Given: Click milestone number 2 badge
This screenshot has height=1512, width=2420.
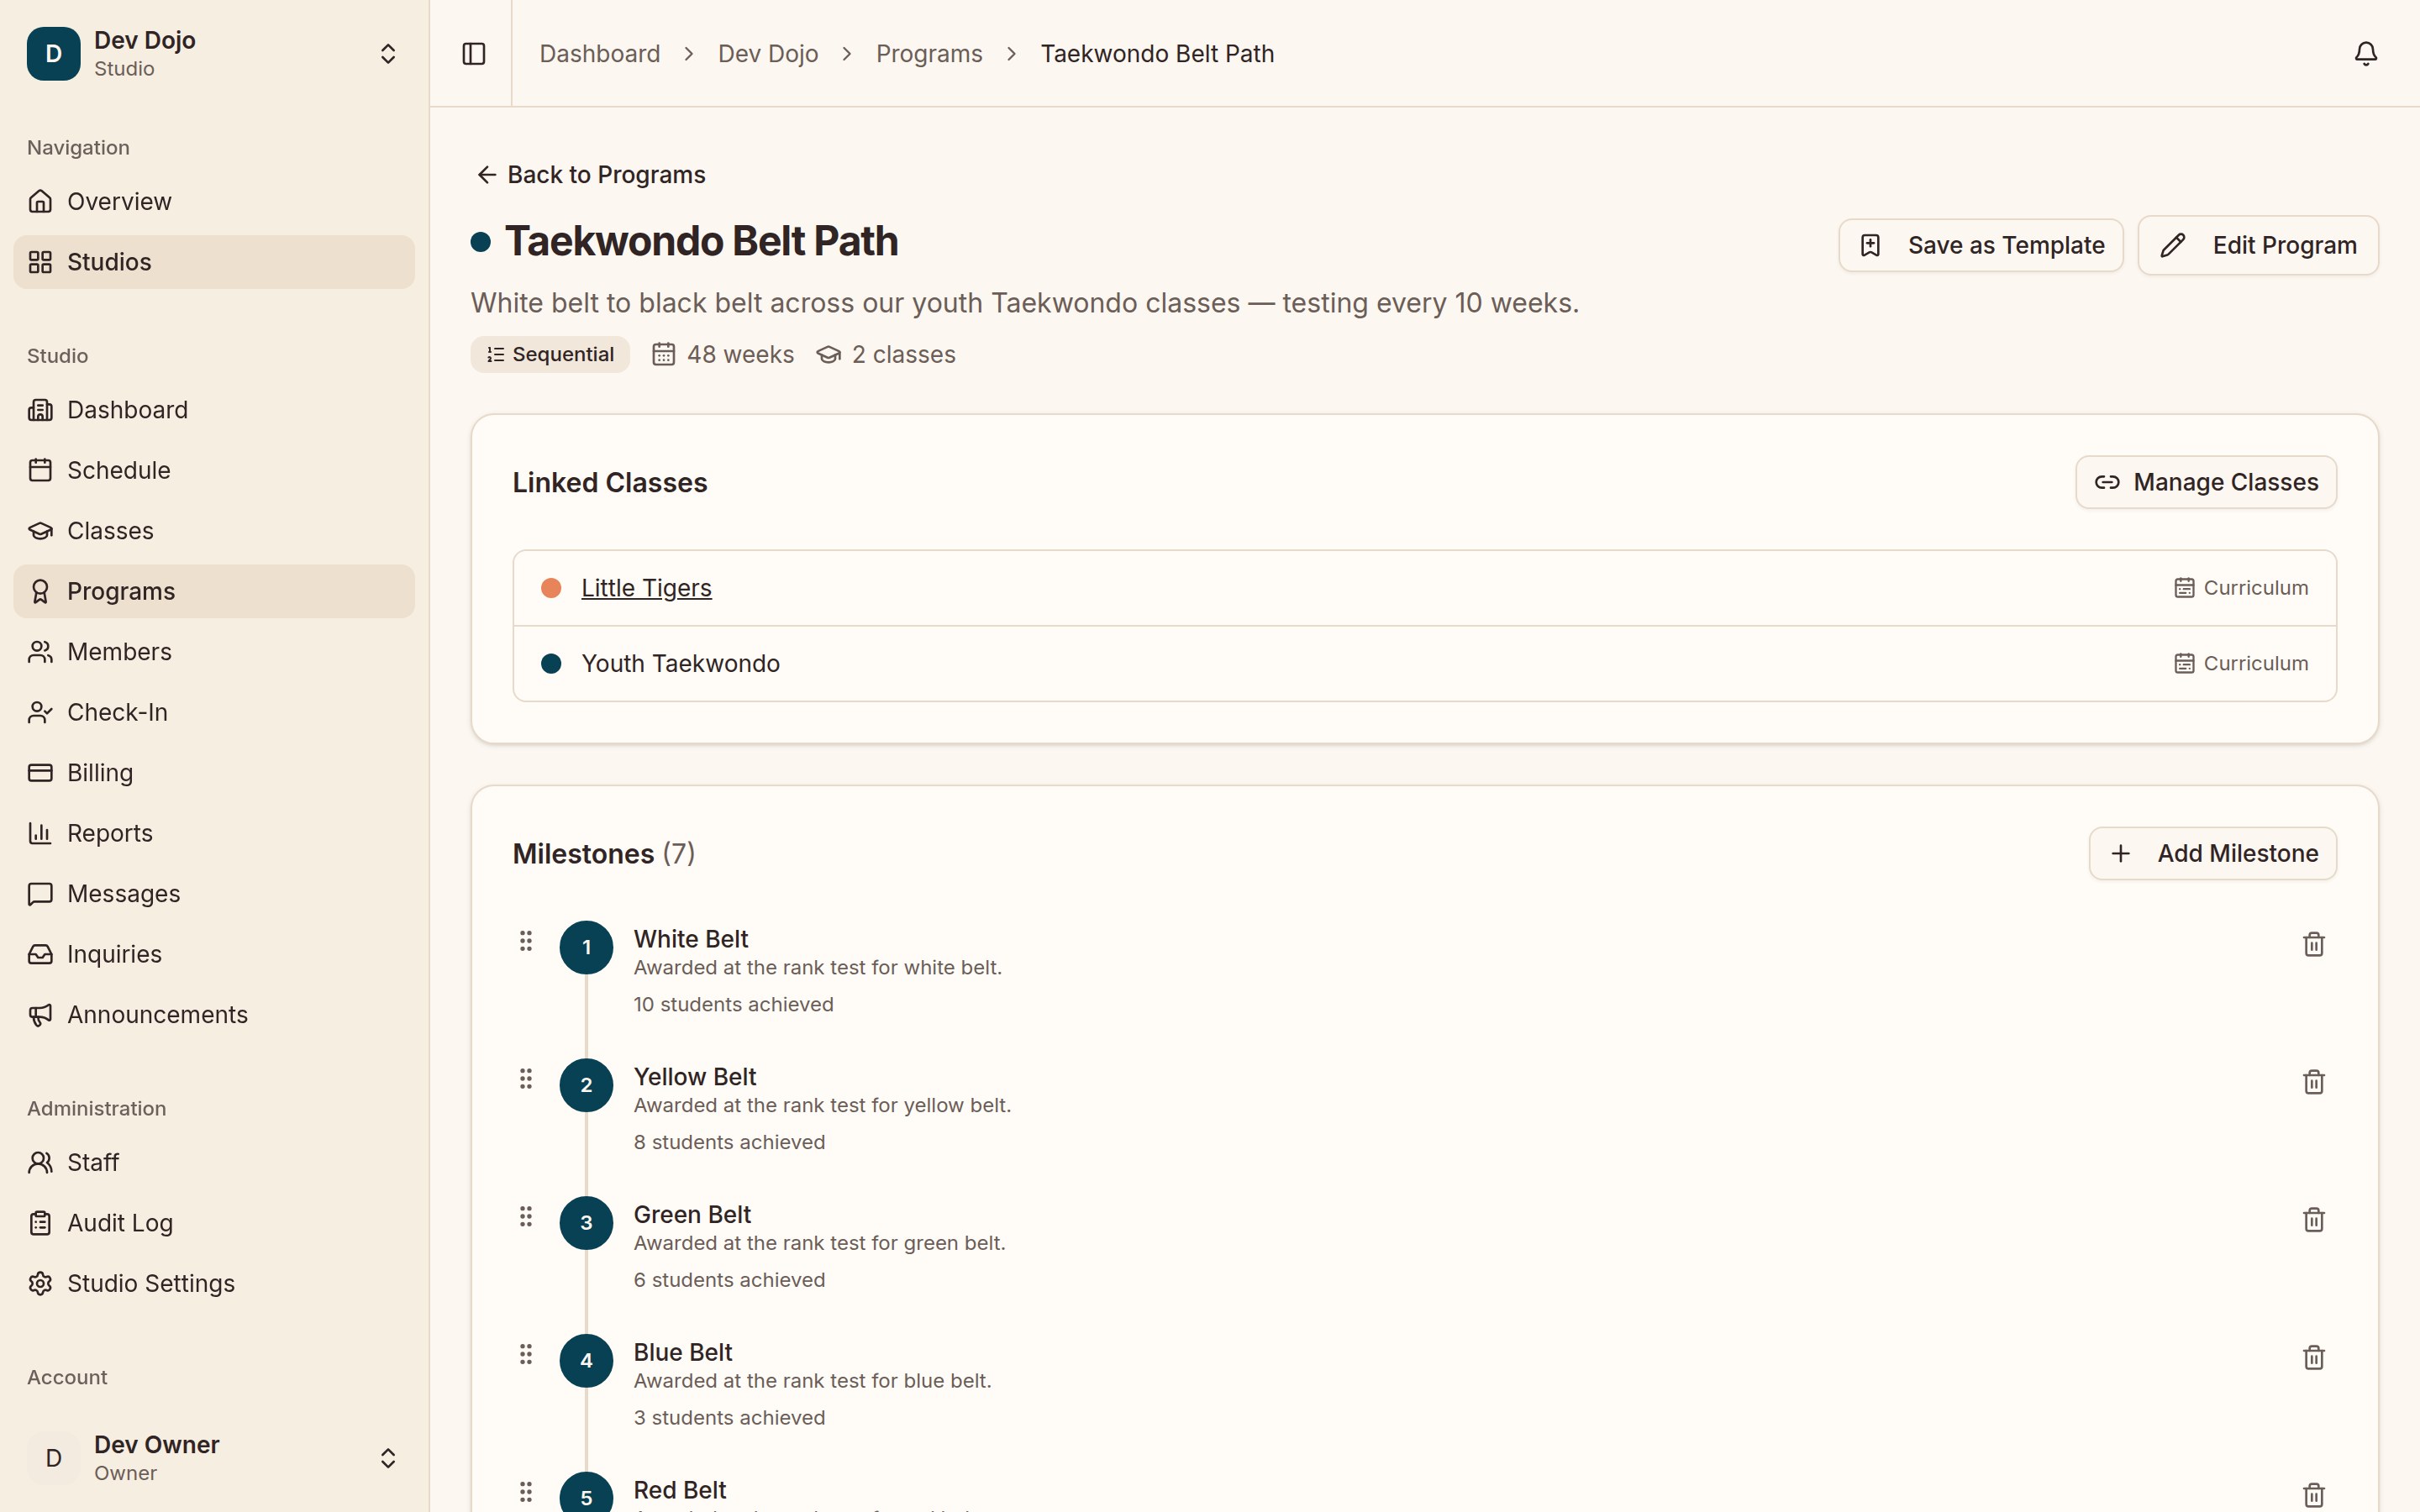Looking at the screenshot, I should point(586,1085).
